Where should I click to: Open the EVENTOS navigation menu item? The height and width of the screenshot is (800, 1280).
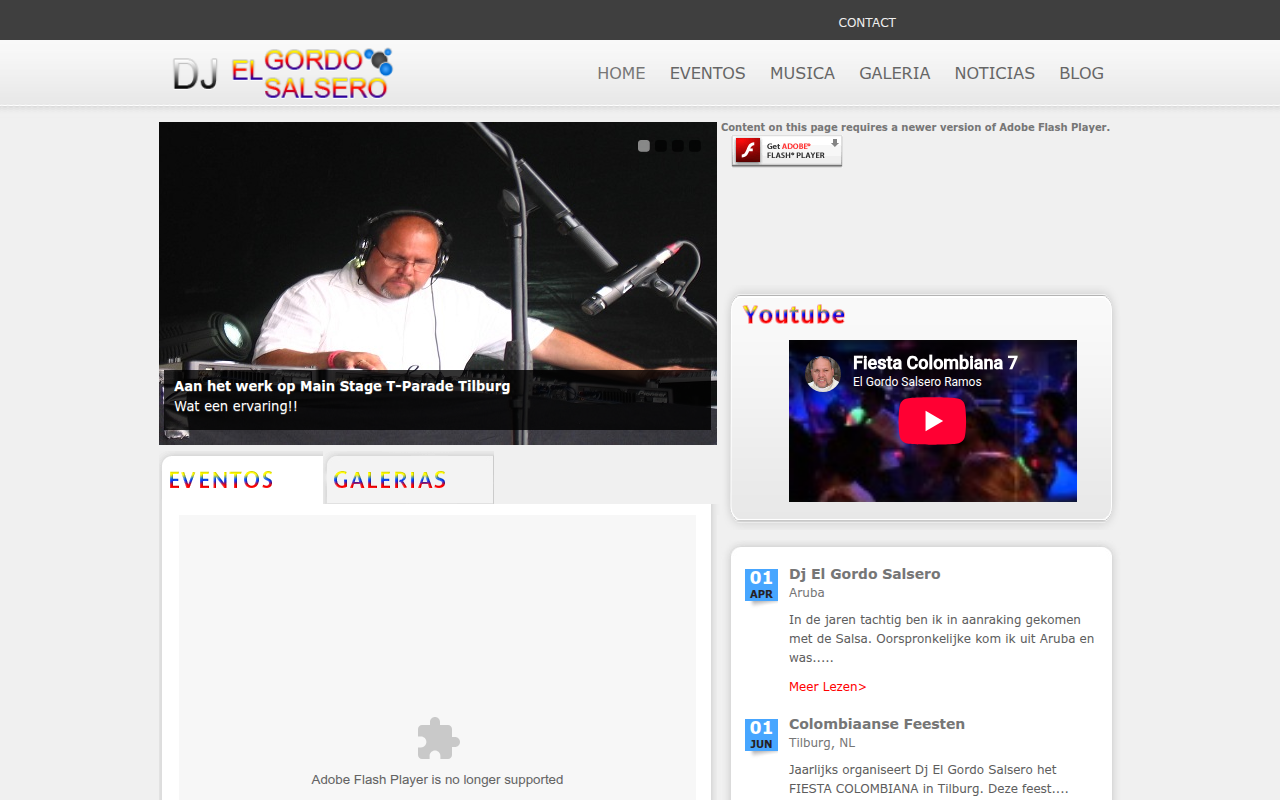tap(708, 73)
